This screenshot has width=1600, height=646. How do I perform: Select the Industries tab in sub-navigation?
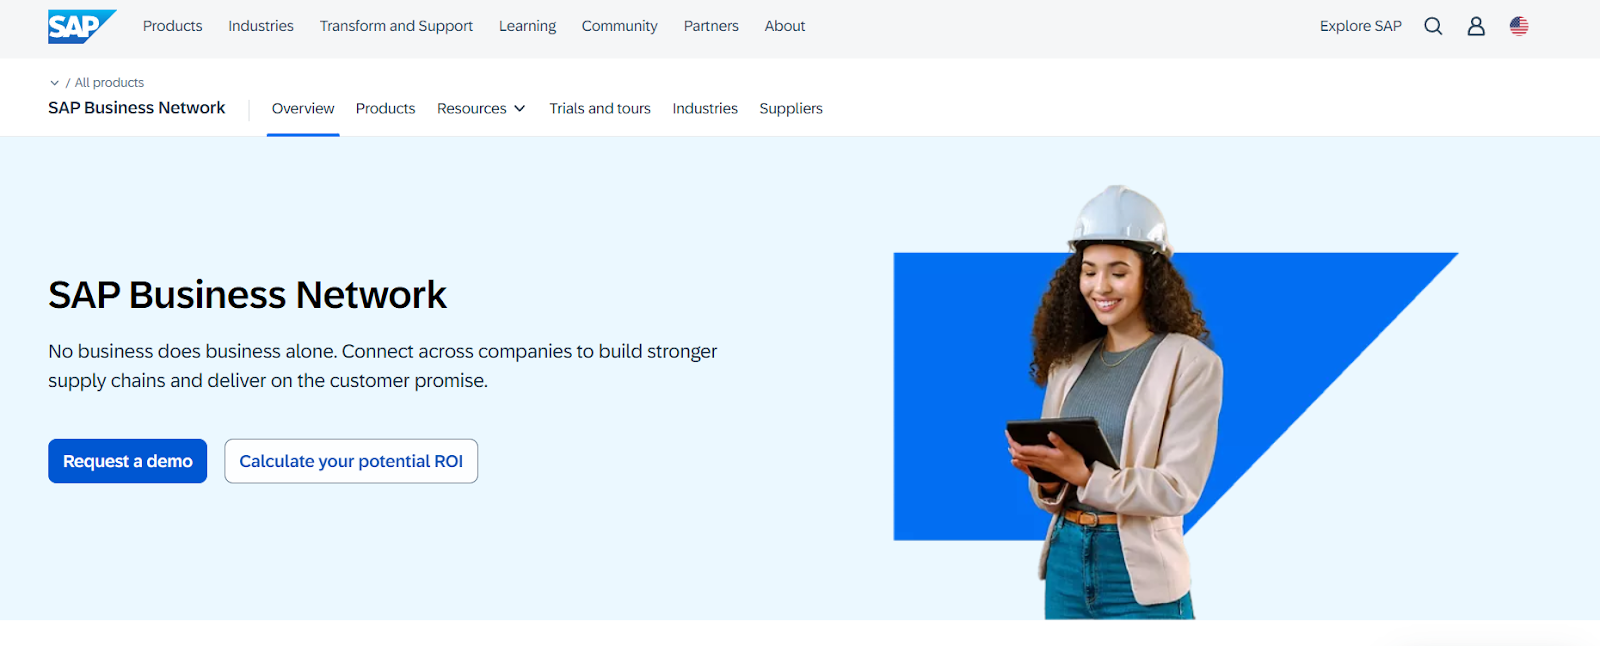coord(705,108)
